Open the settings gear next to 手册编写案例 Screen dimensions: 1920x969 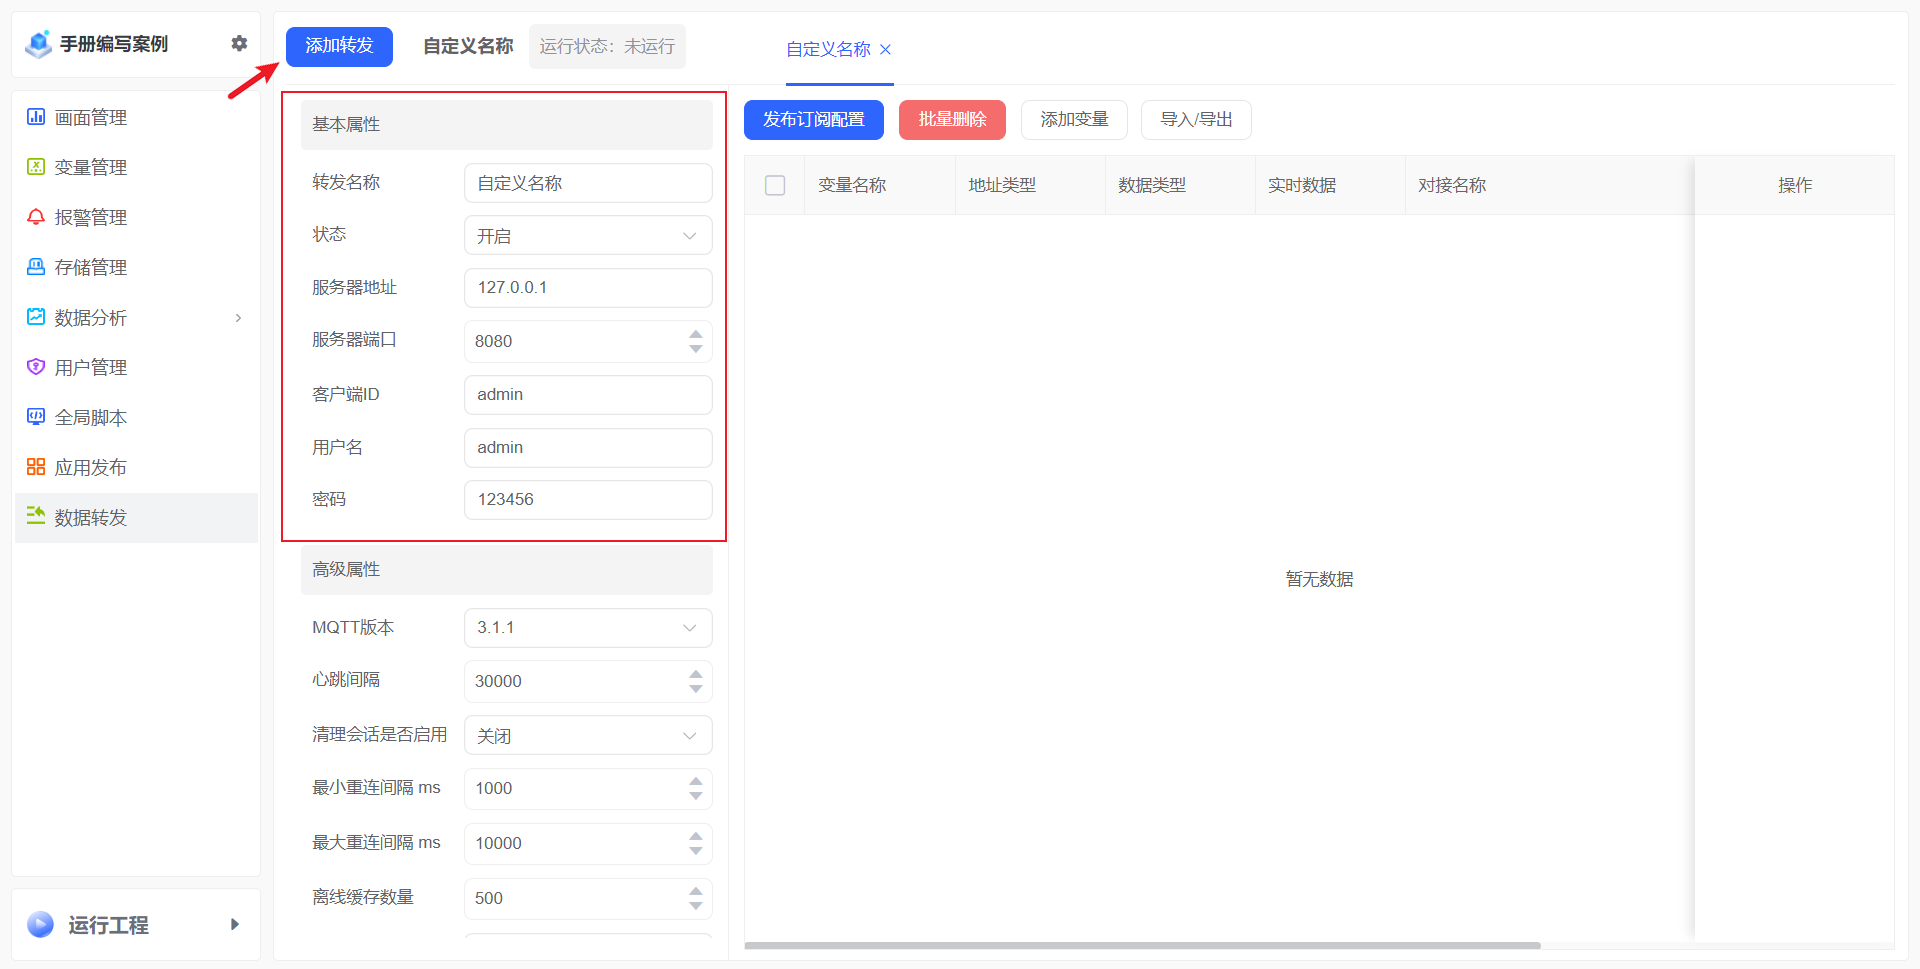coord(239,43)
